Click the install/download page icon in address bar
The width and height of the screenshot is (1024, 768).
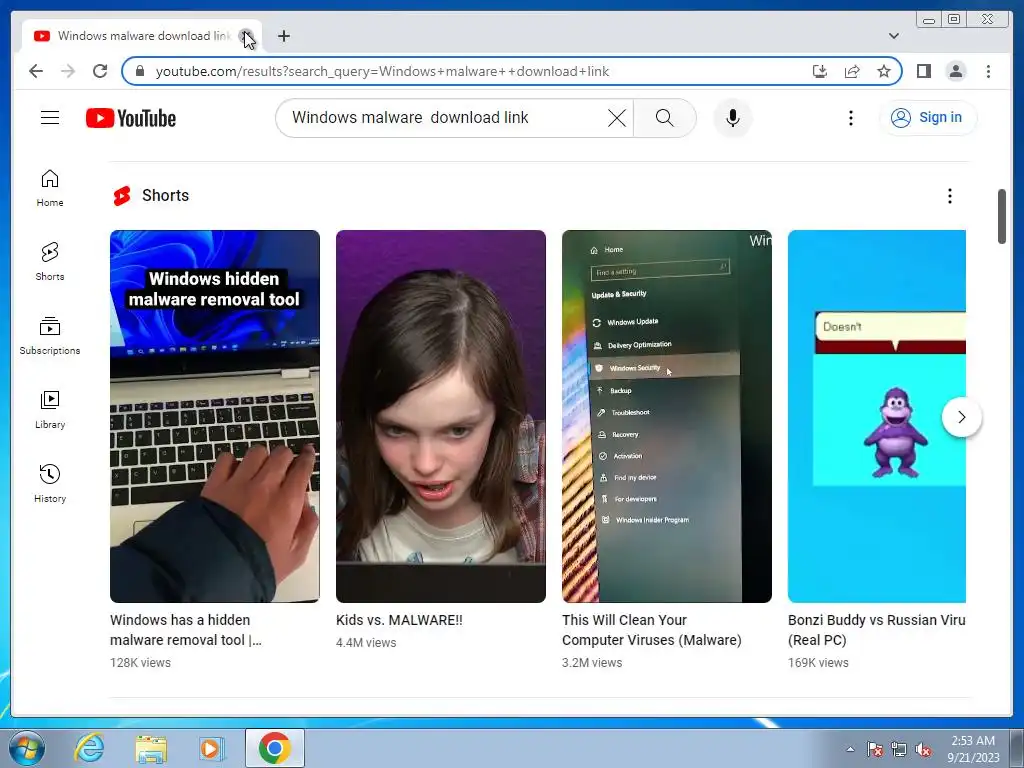tap(820, 71)
